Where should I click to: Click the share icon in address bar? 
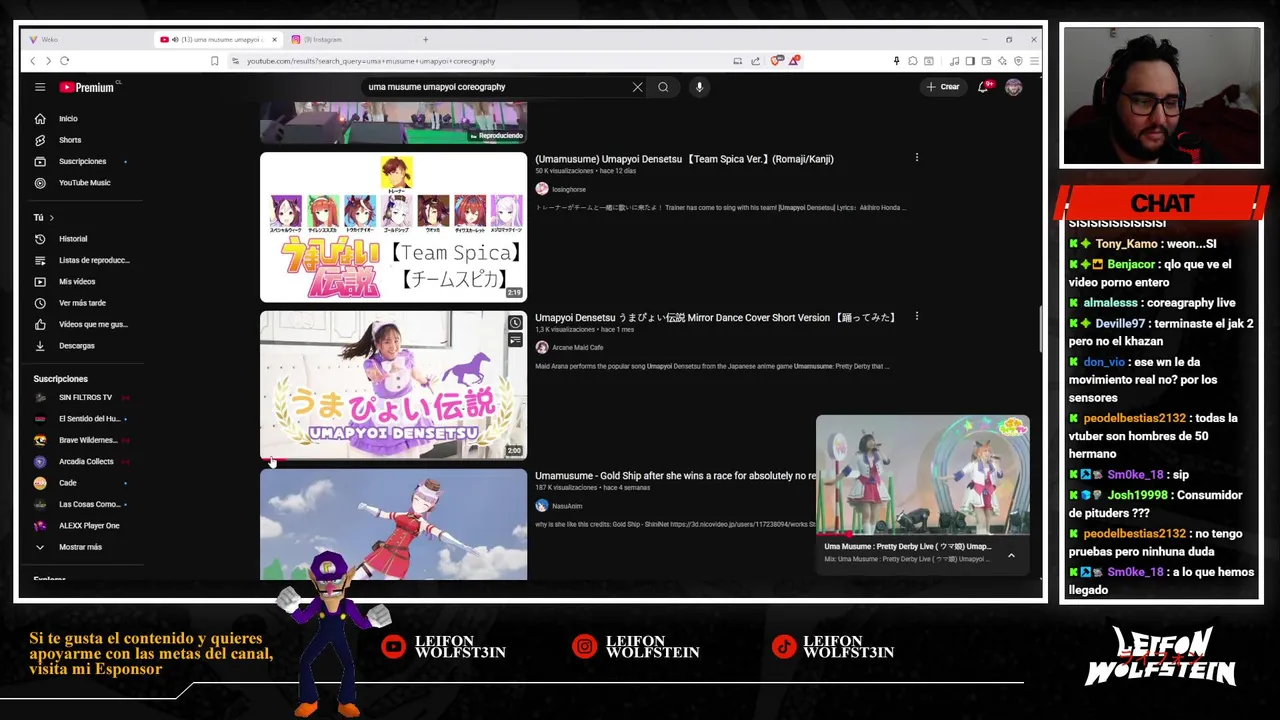755,61
